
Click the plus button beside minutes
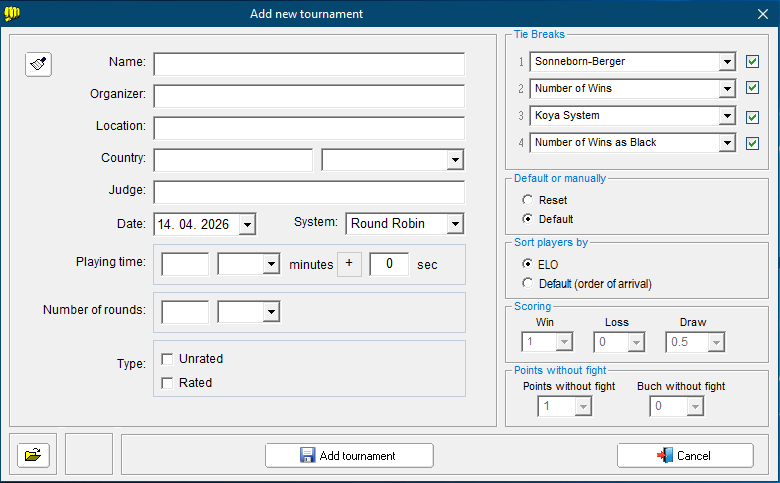[x=349, y=264]
